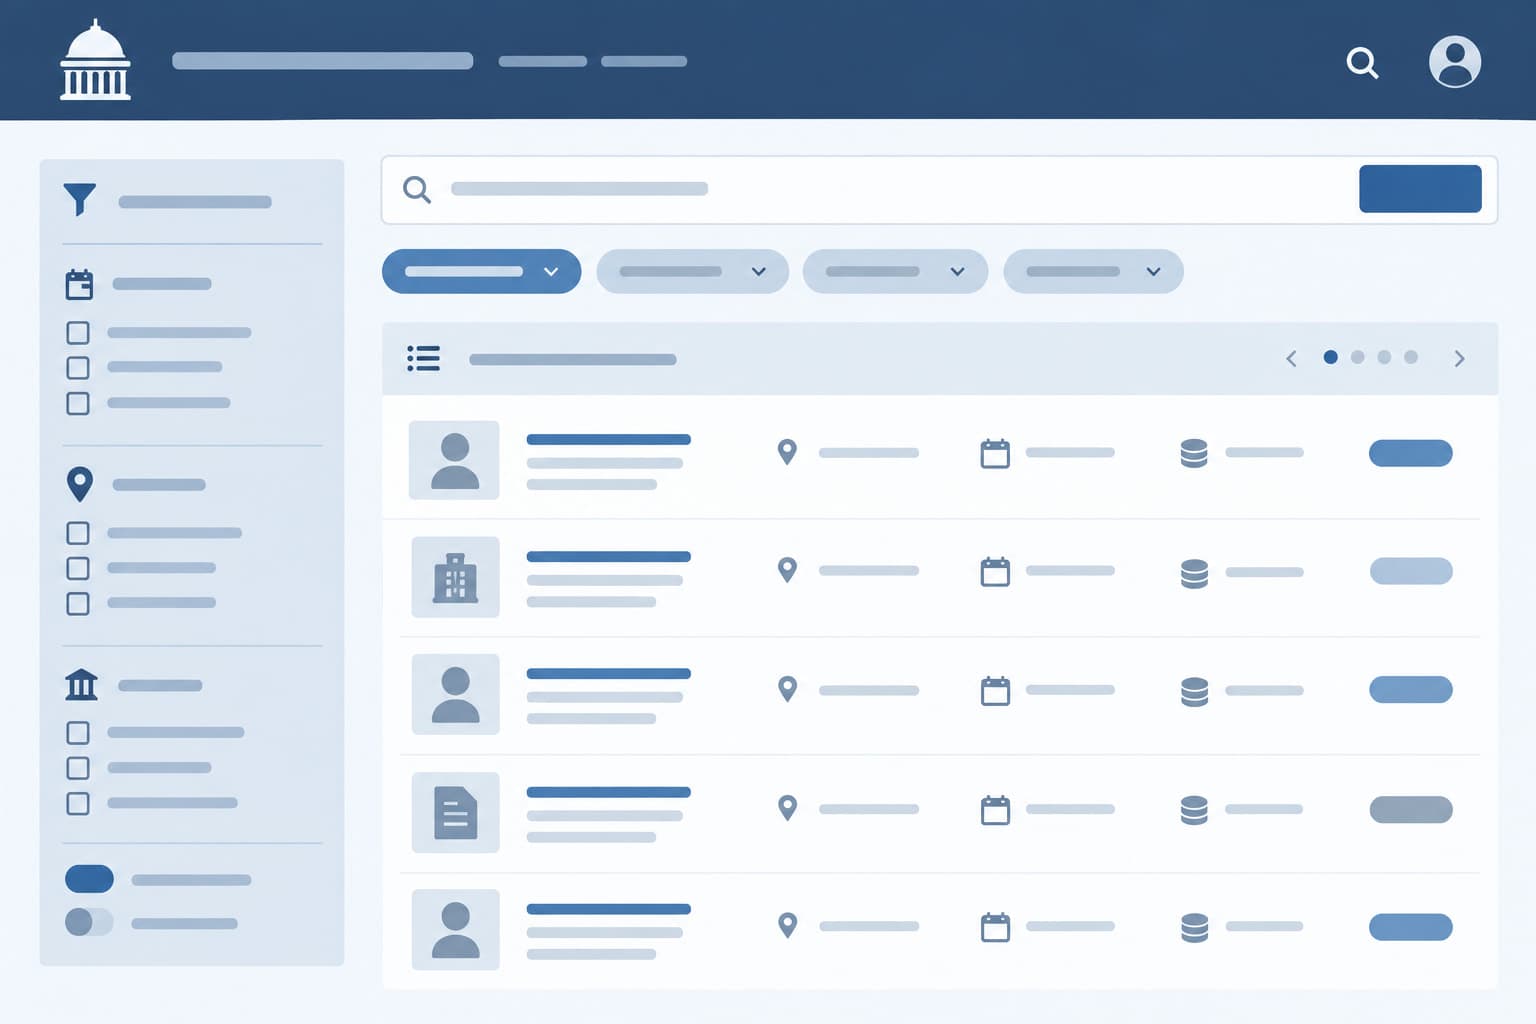
Task: Click the location pin in the document result row
Action: pos(788,808)
